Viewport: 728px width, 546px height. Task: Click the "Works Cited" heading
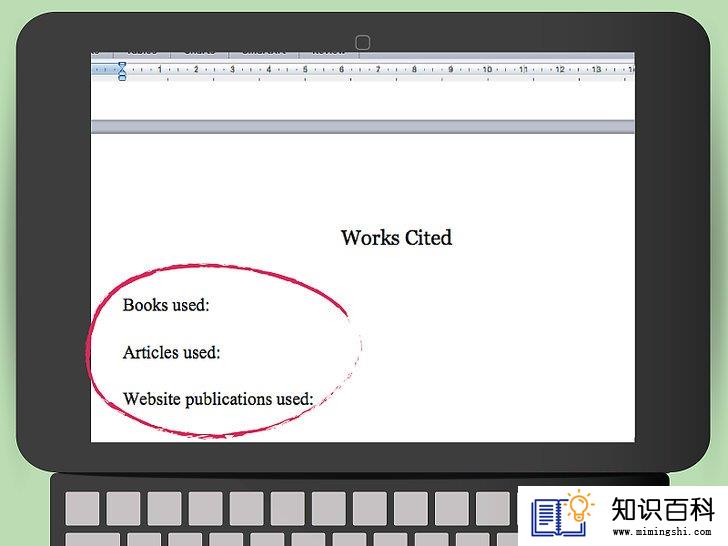[x=396, y=238]
